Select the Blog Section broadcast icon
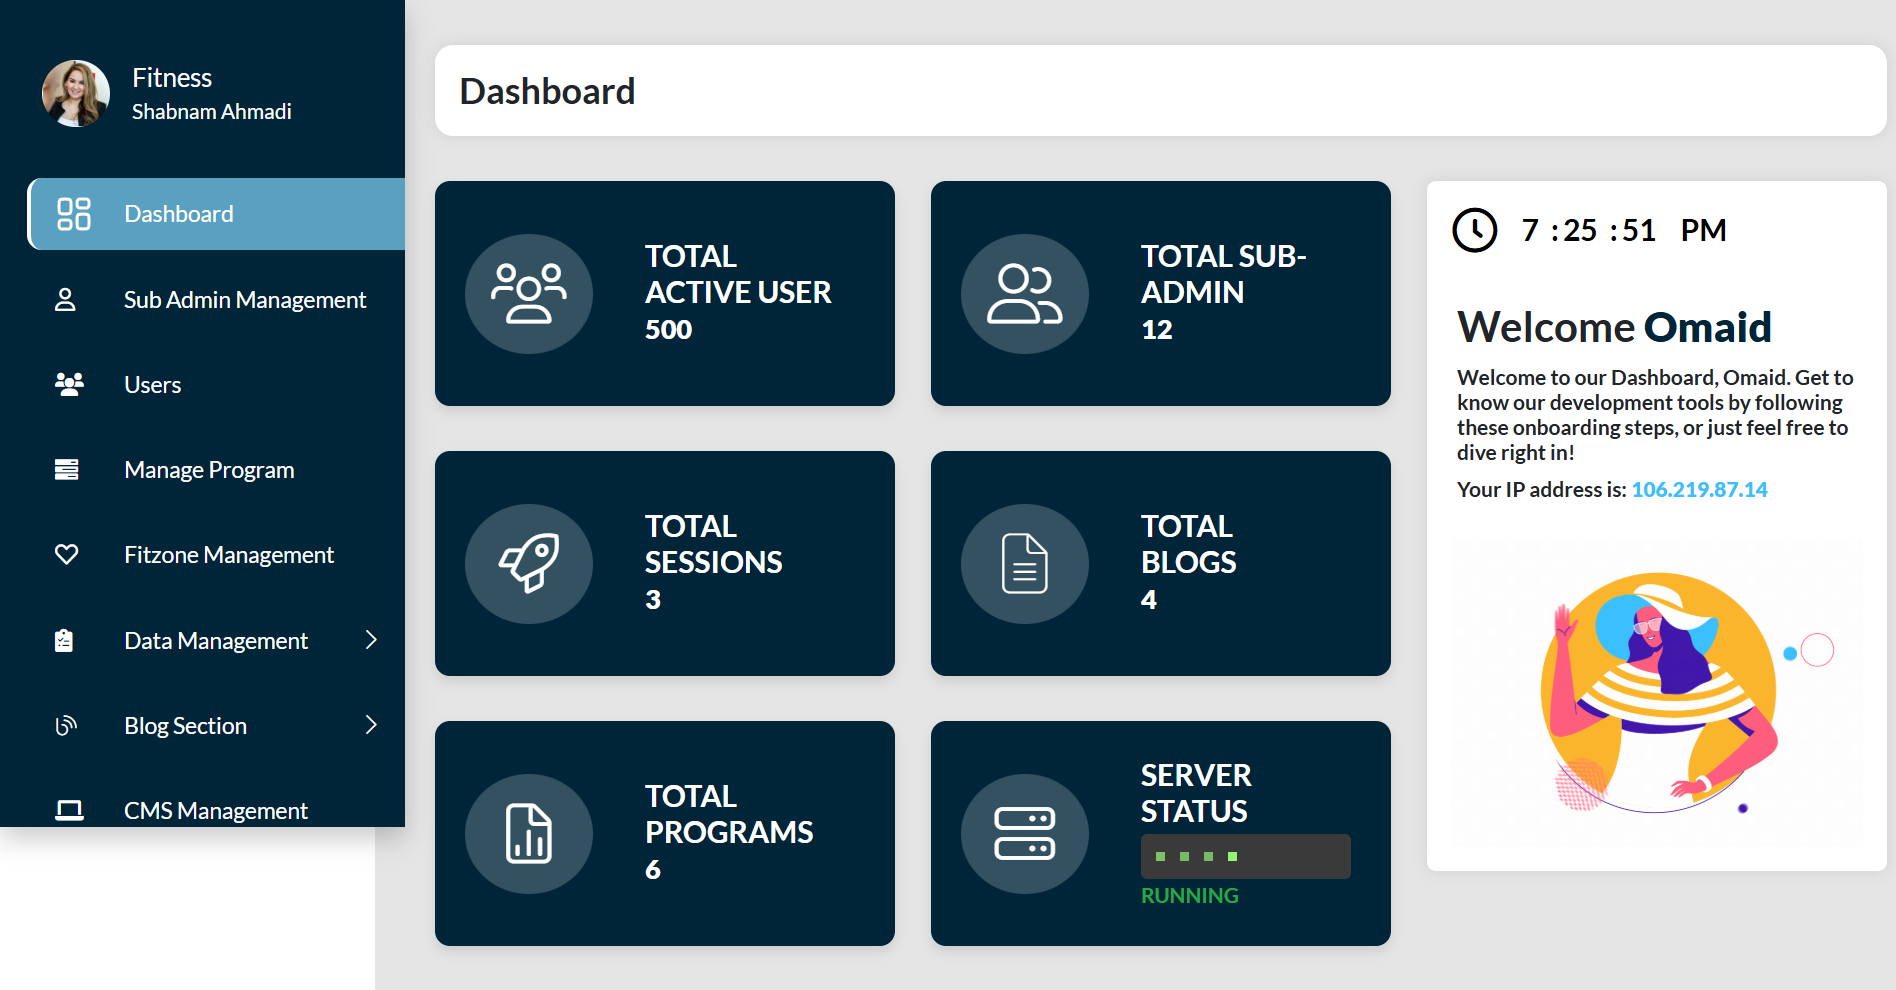Viewport: 1896px width, 990px height. (x=66, y=724)
